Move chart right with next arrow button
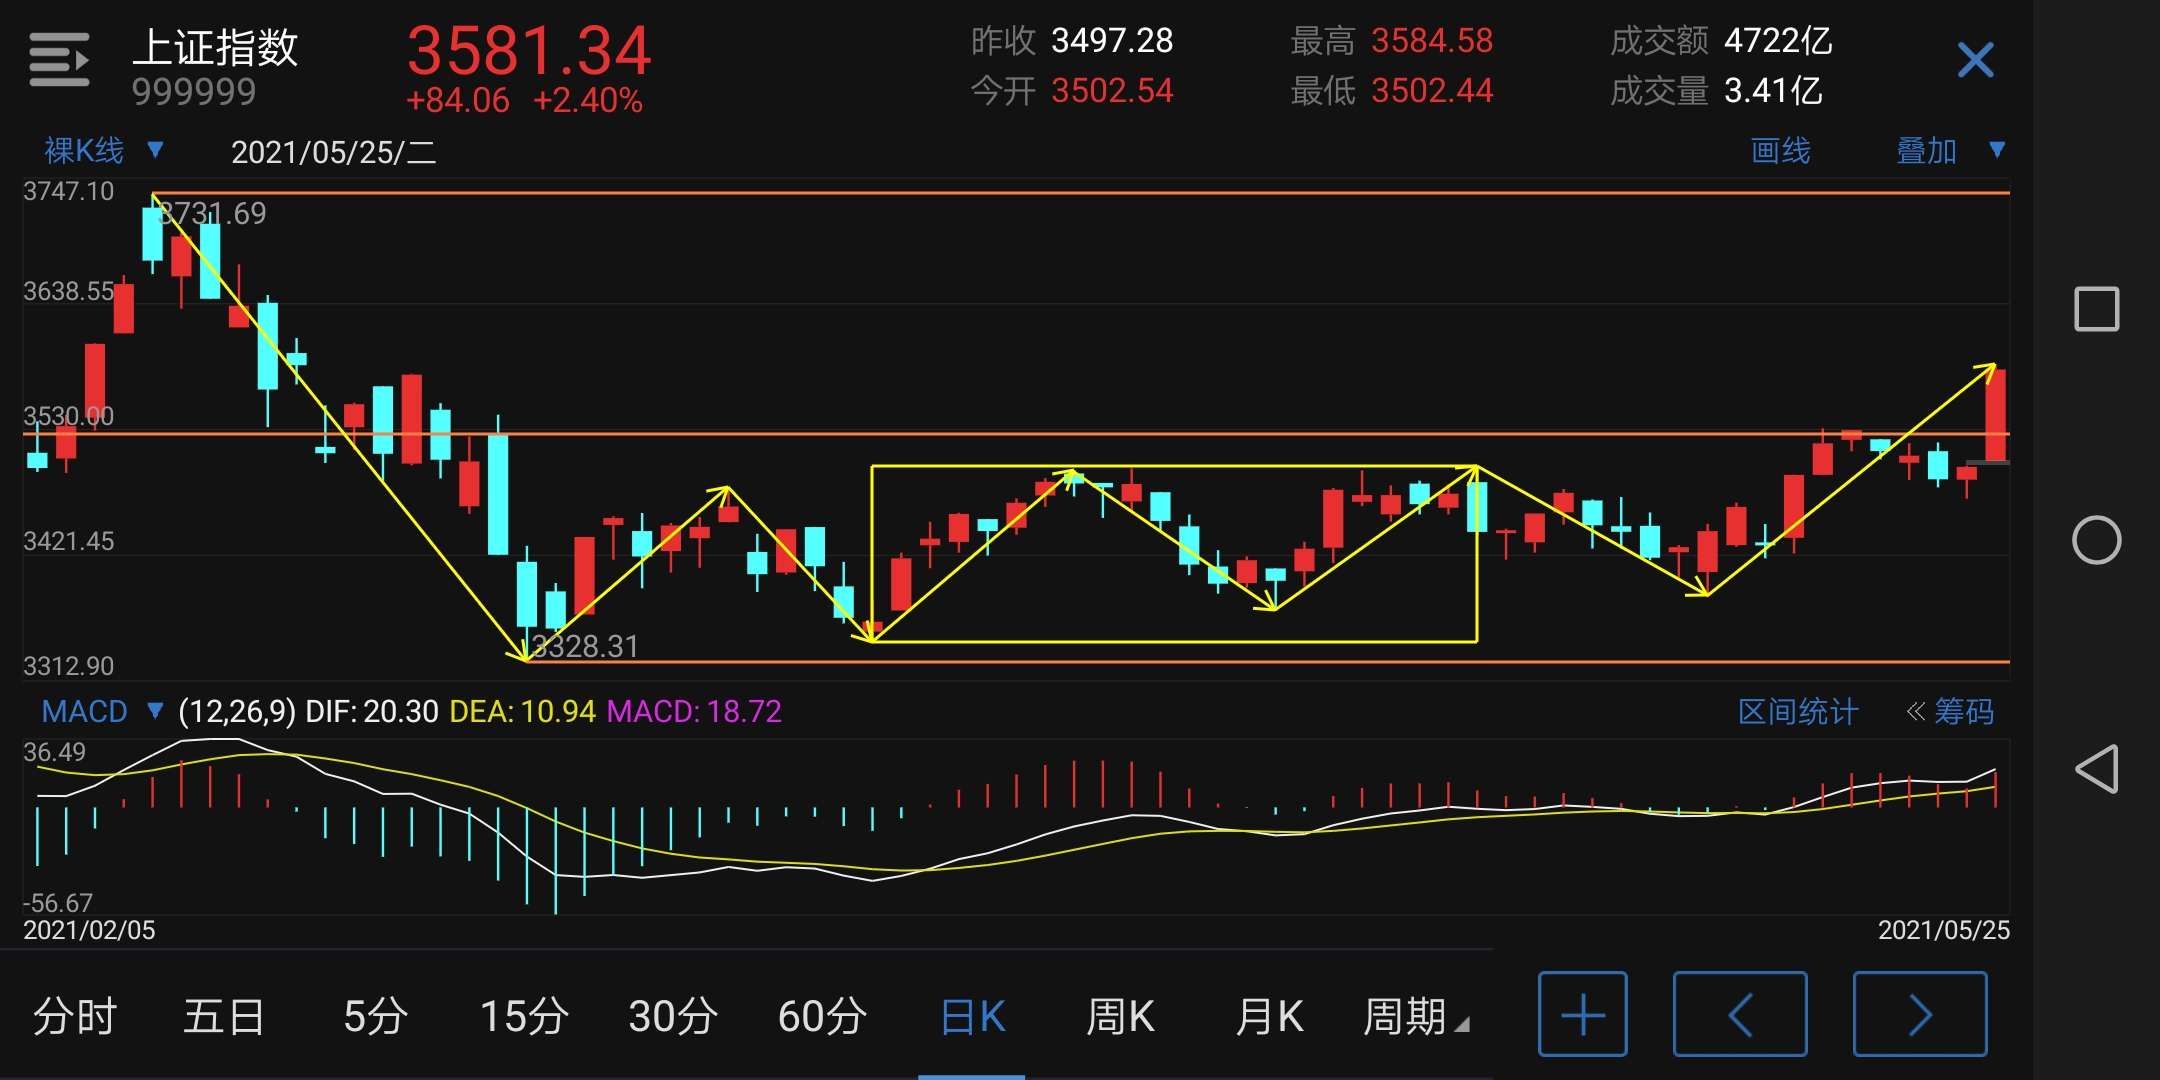 pyautogui.click(x=1920, y=1014)
